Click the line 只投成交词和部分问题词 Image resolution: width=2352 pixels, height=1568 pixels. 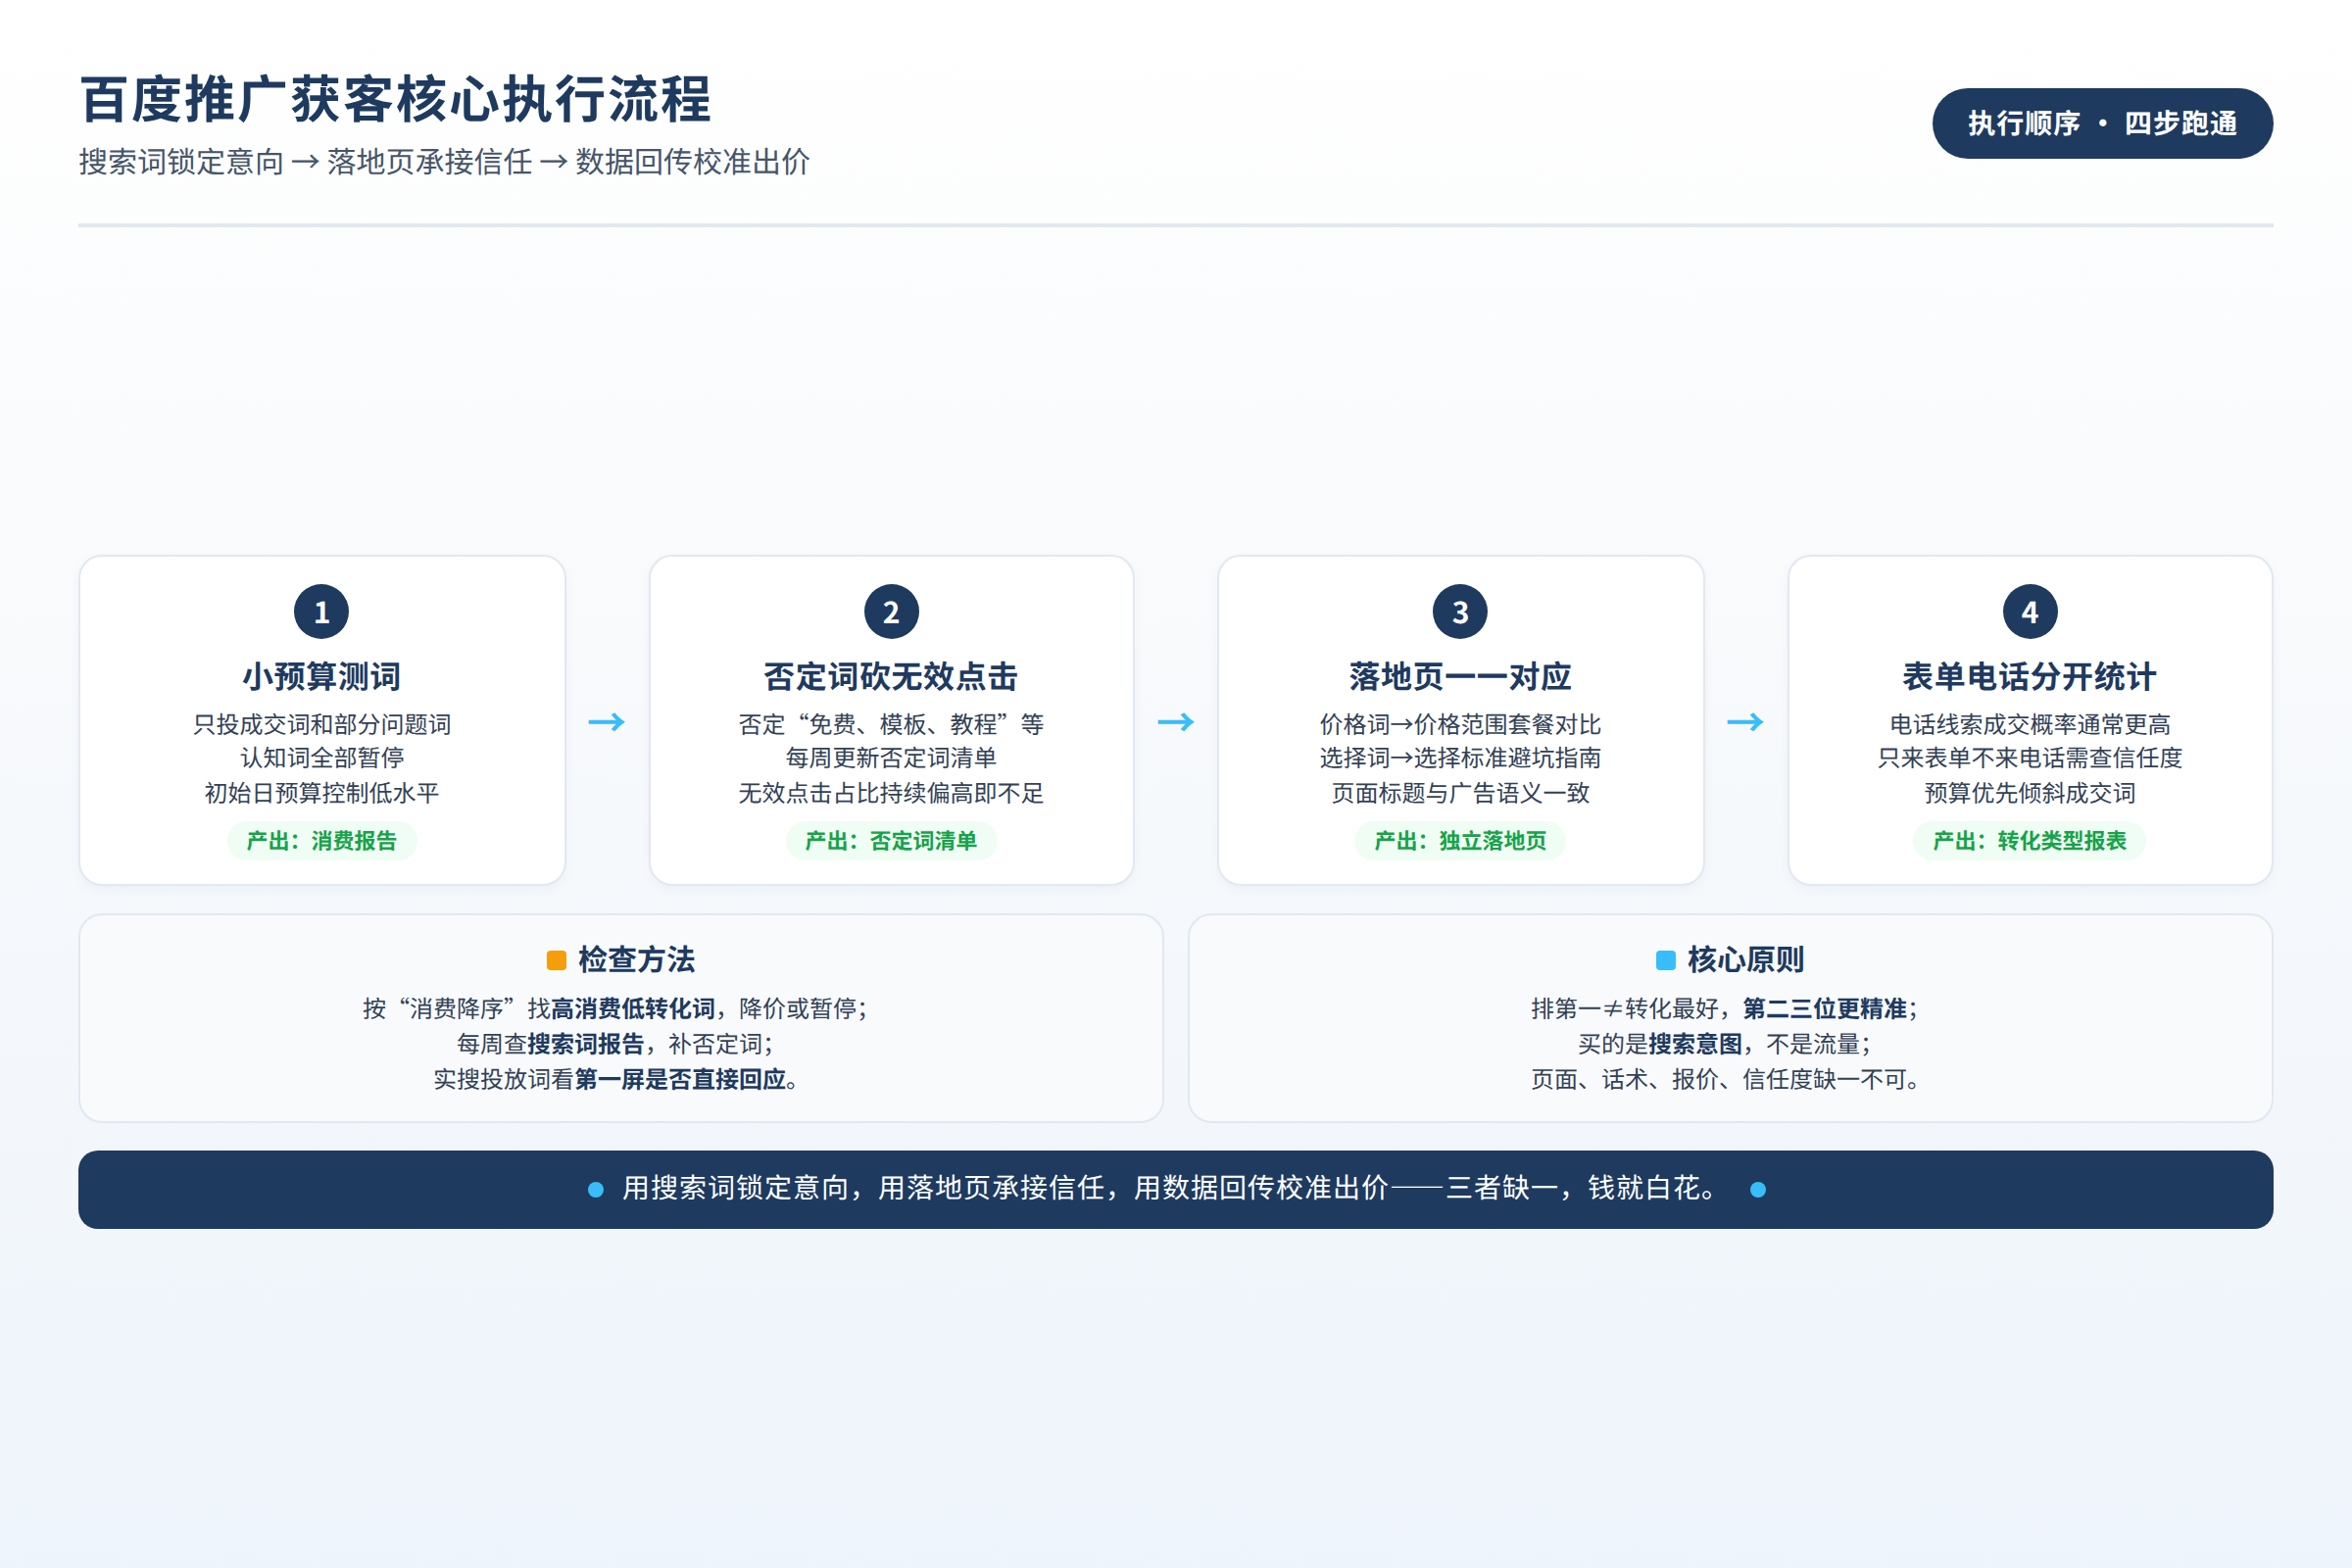point(322,724)
